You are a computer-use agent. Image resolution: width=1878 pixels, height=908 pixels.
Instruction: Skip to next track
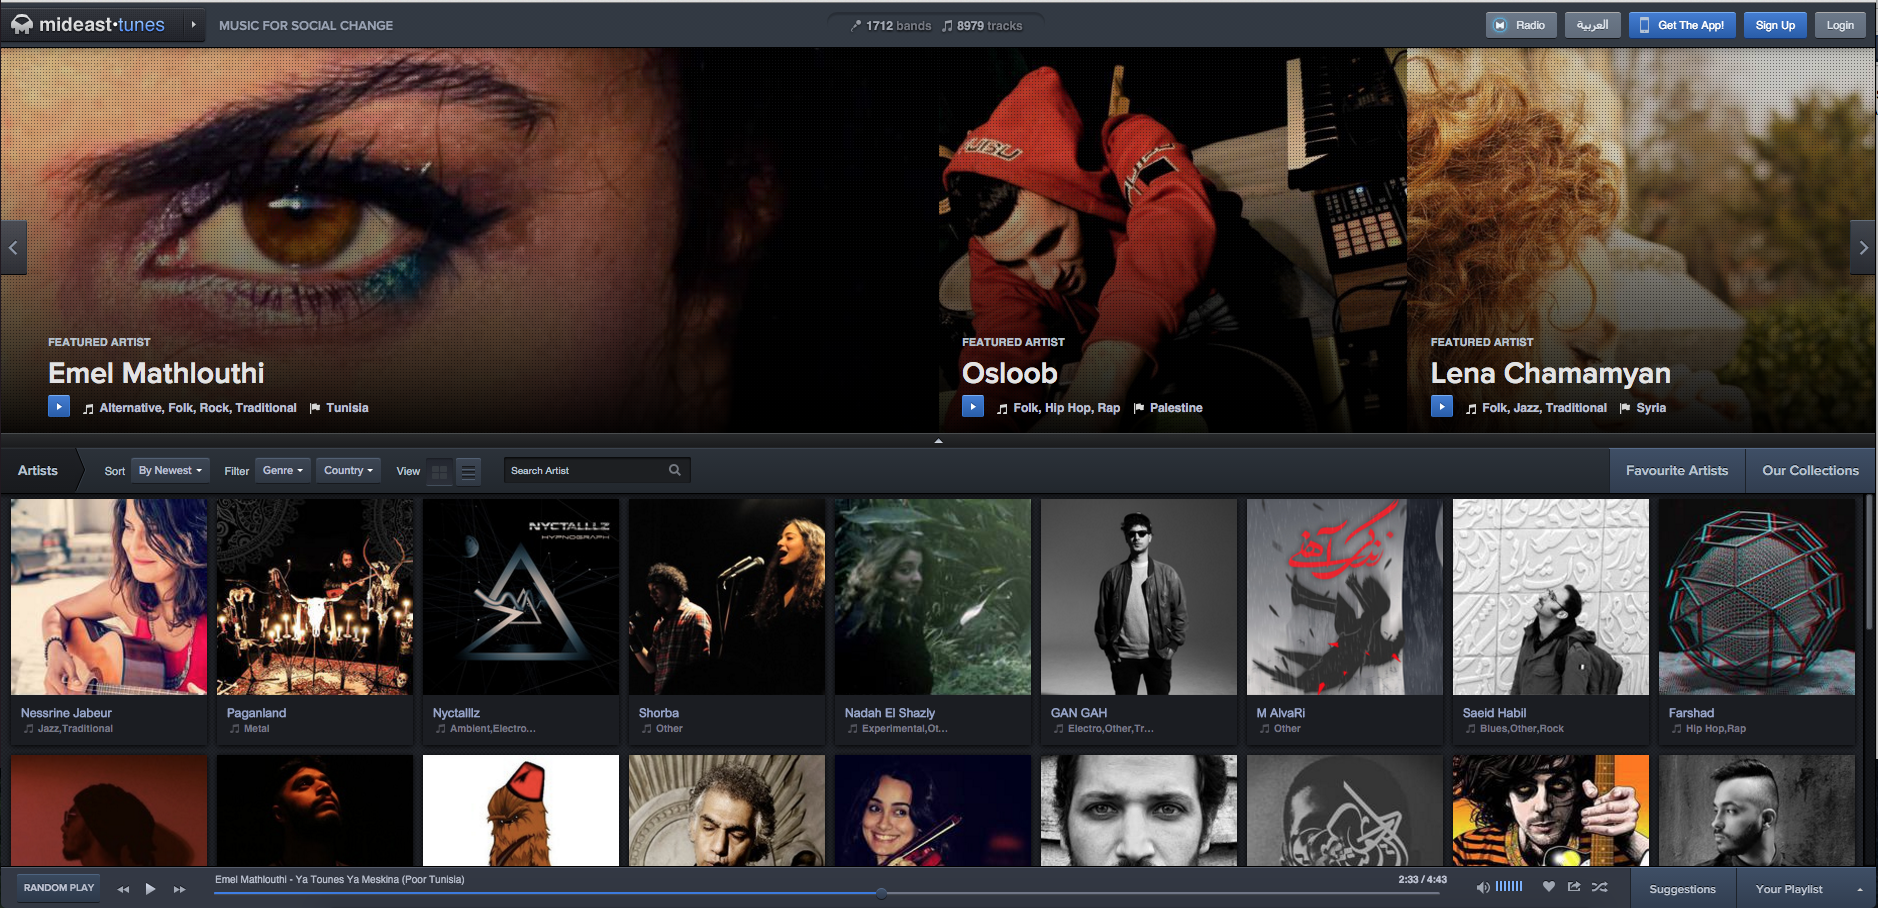coord(180,889)
